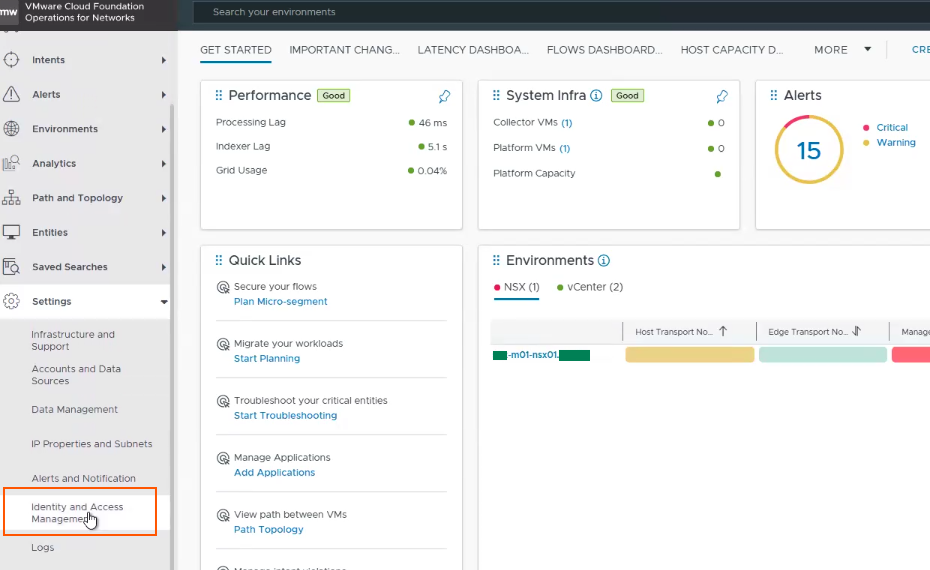Image resolution: width=930 pixels, height=570 pixels.
Task: Collapse the Settings menu arrow
Action: pos(164,301)
